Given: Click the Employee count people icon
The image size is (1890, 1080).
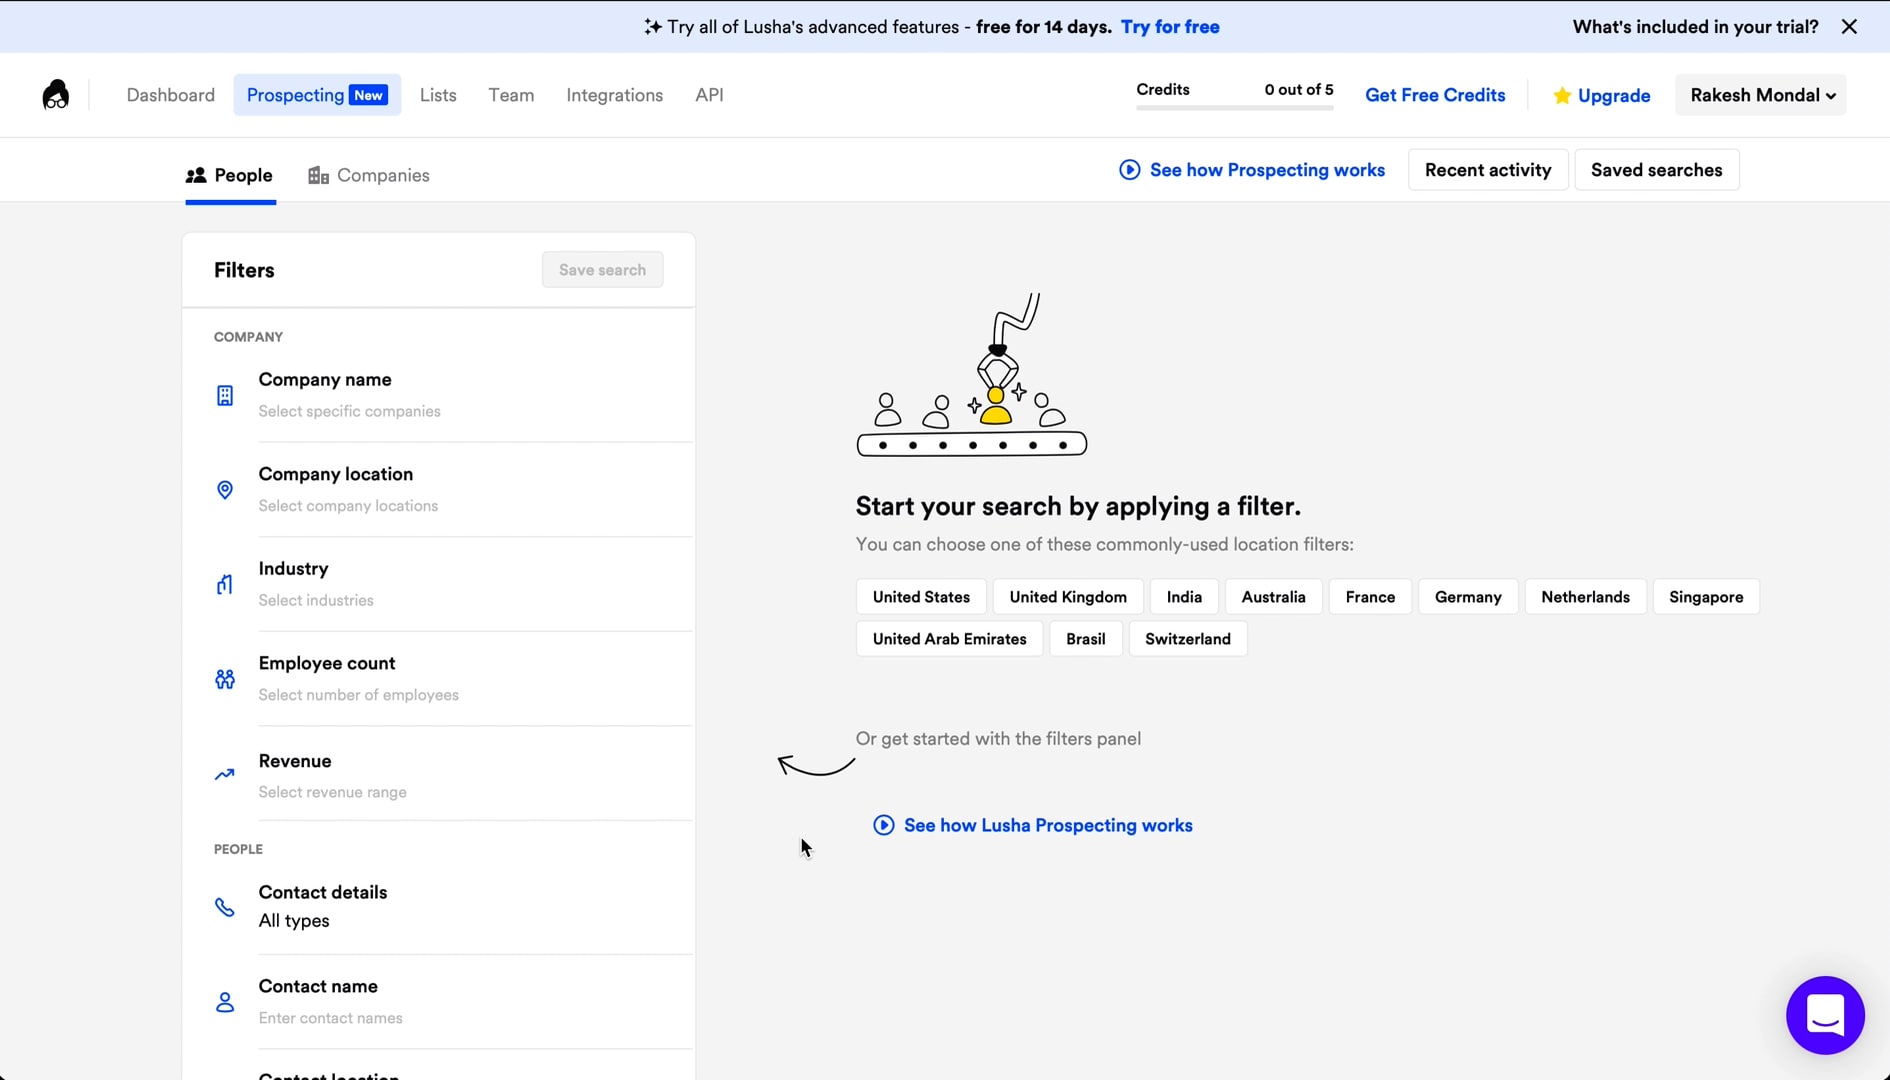Looking at the screenshot, I should point(225,679).
